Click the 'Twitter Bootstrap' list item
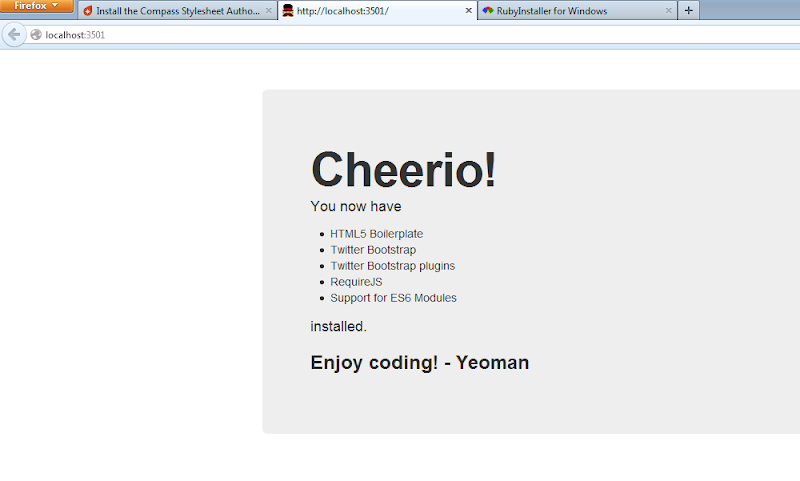Screen dimensions: 800x481 click(373, 250)
